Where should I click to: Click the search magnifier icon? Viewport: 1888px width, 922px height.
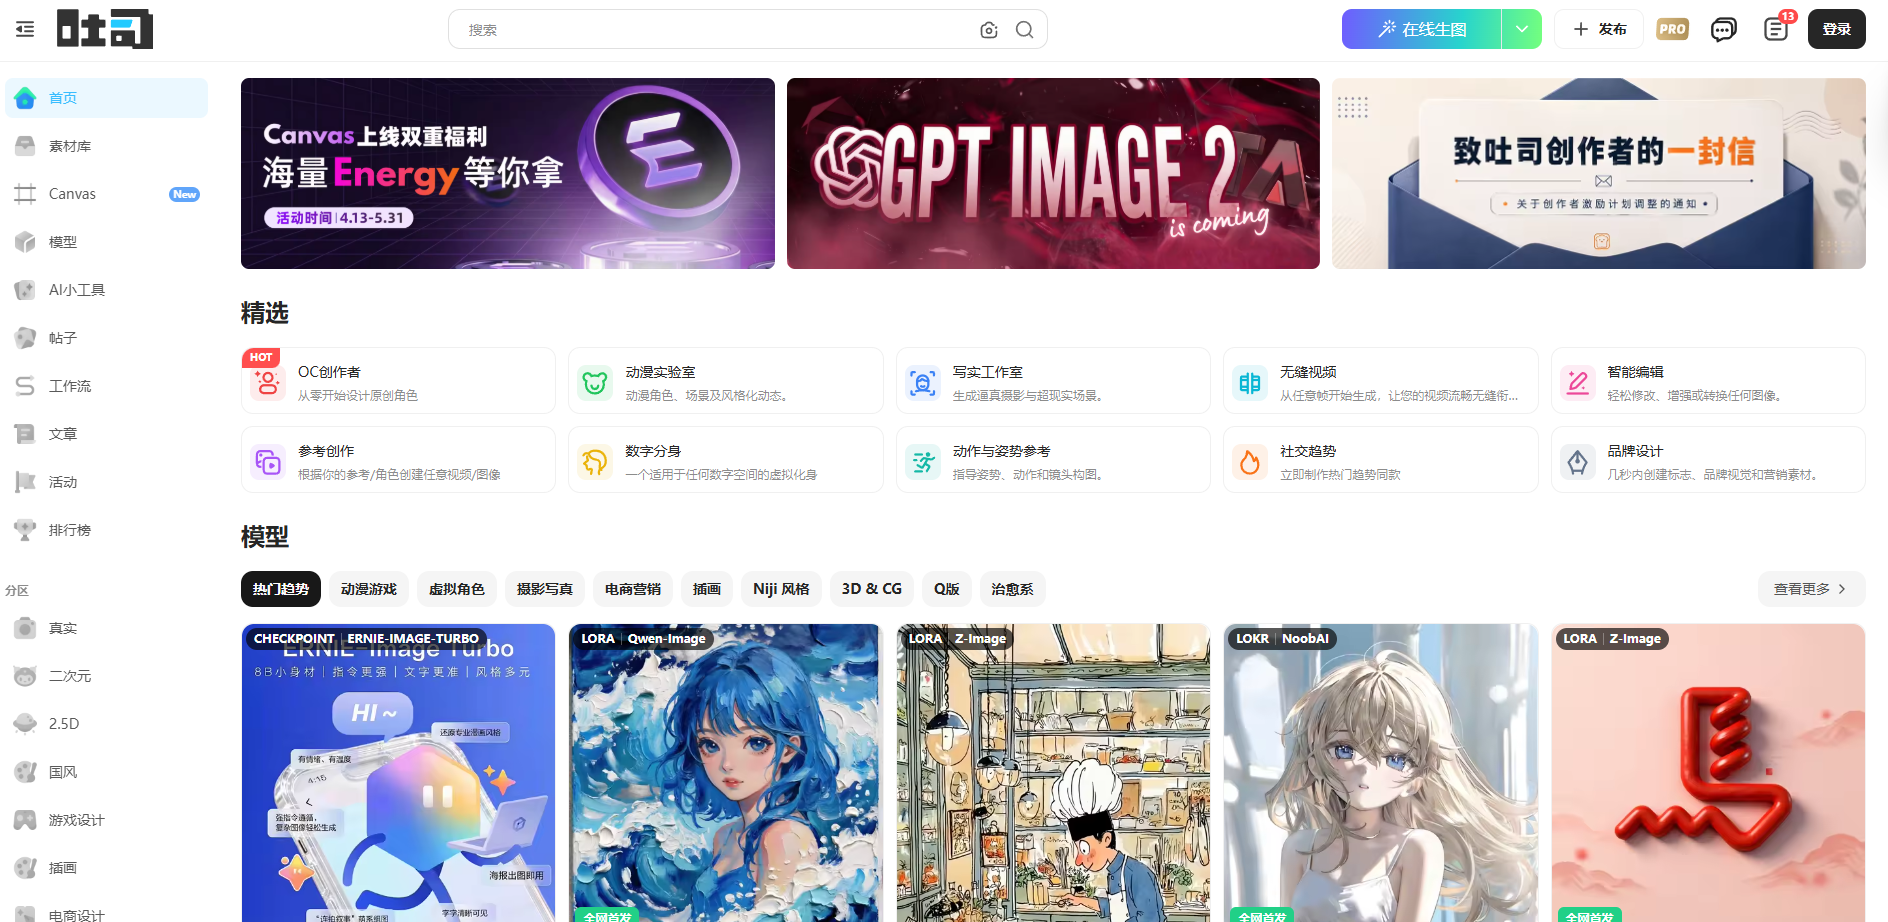[x=1025, y=30]
